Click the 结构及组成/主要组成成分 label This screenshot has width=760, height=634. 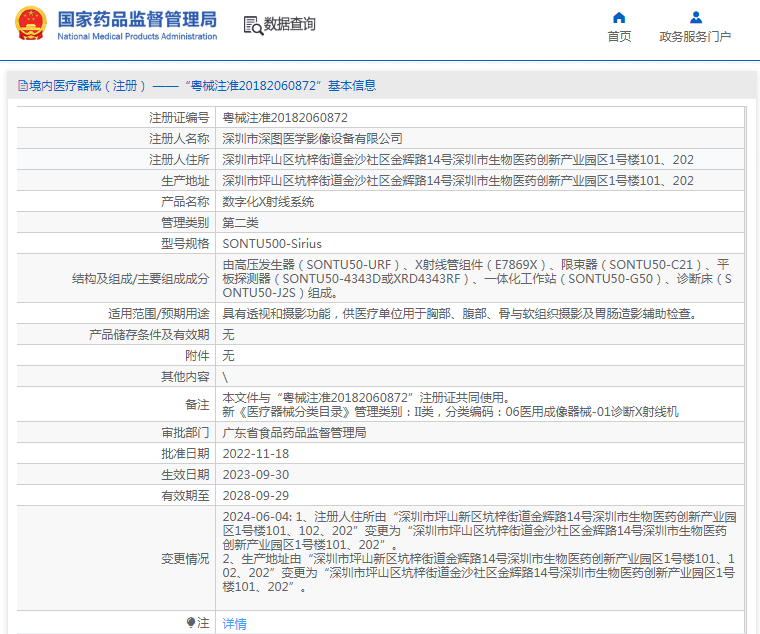click(141, 279)
